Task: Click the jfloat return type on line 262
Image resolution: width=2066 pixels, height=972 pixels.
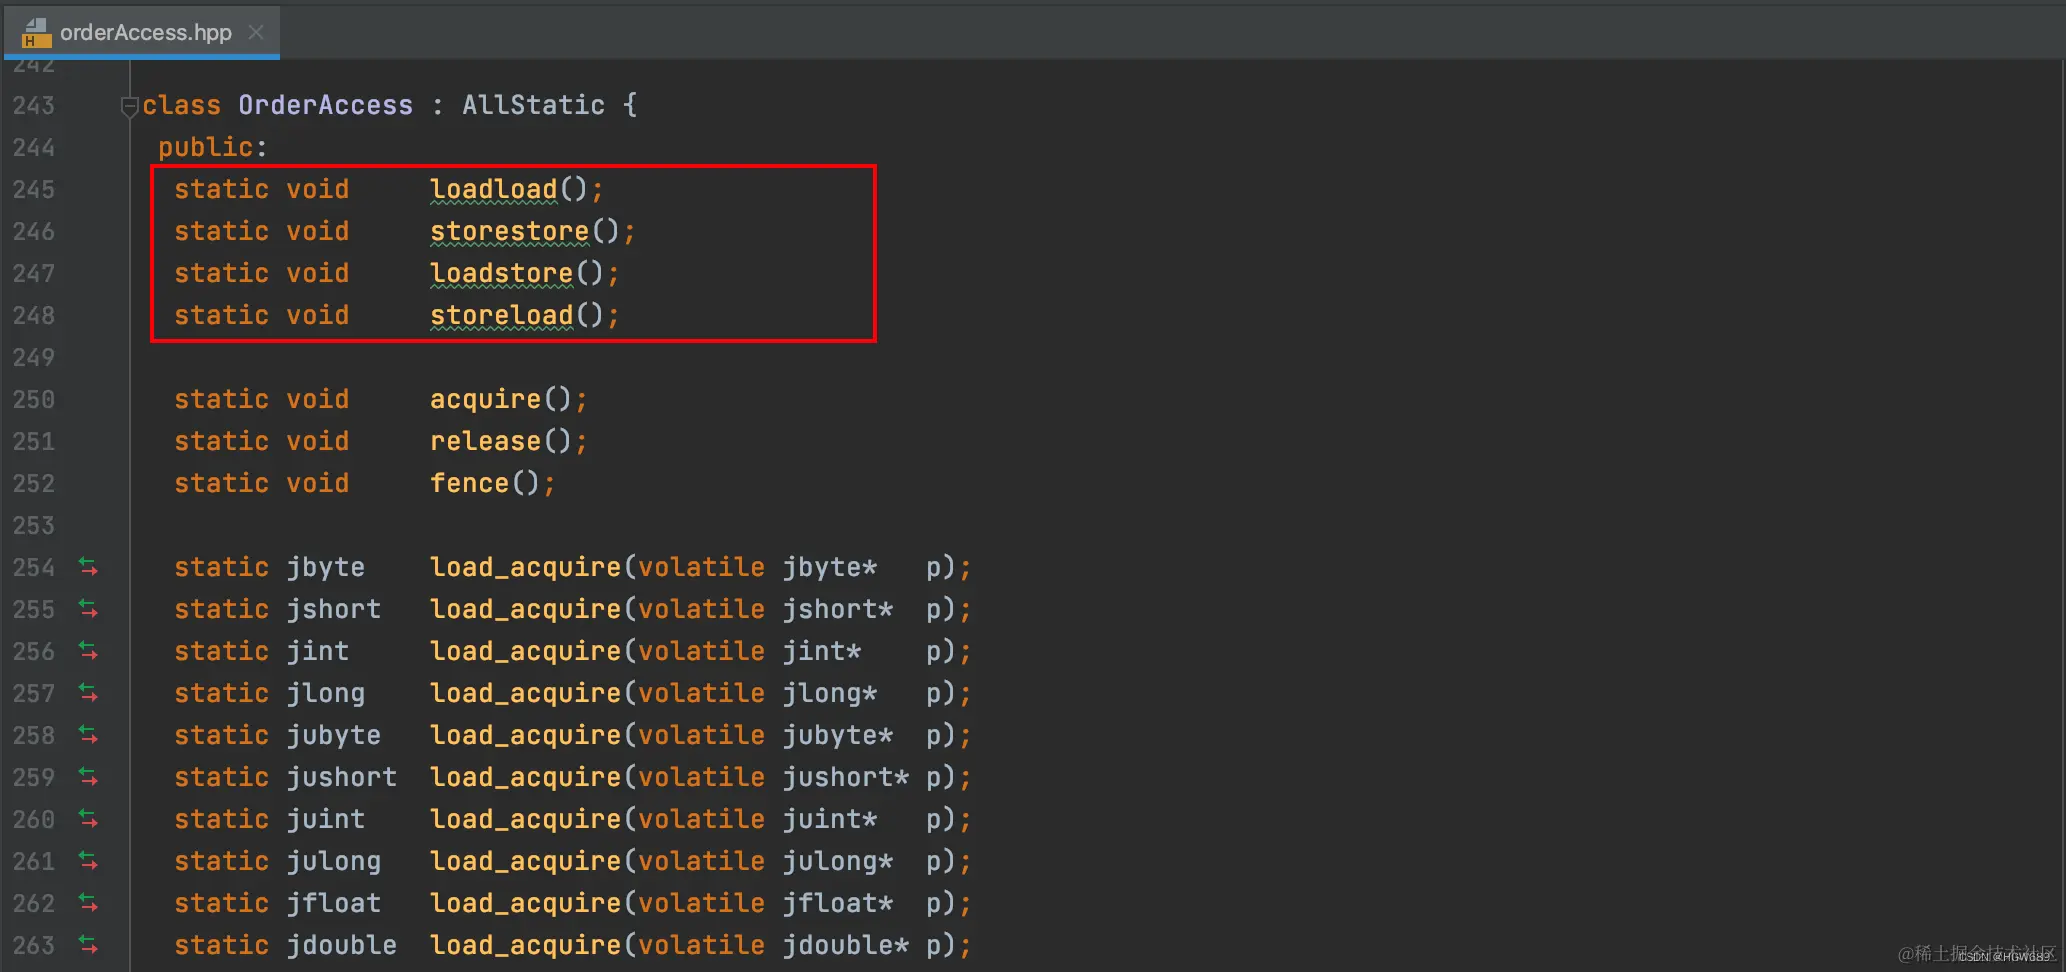Action: pos(334,903)
